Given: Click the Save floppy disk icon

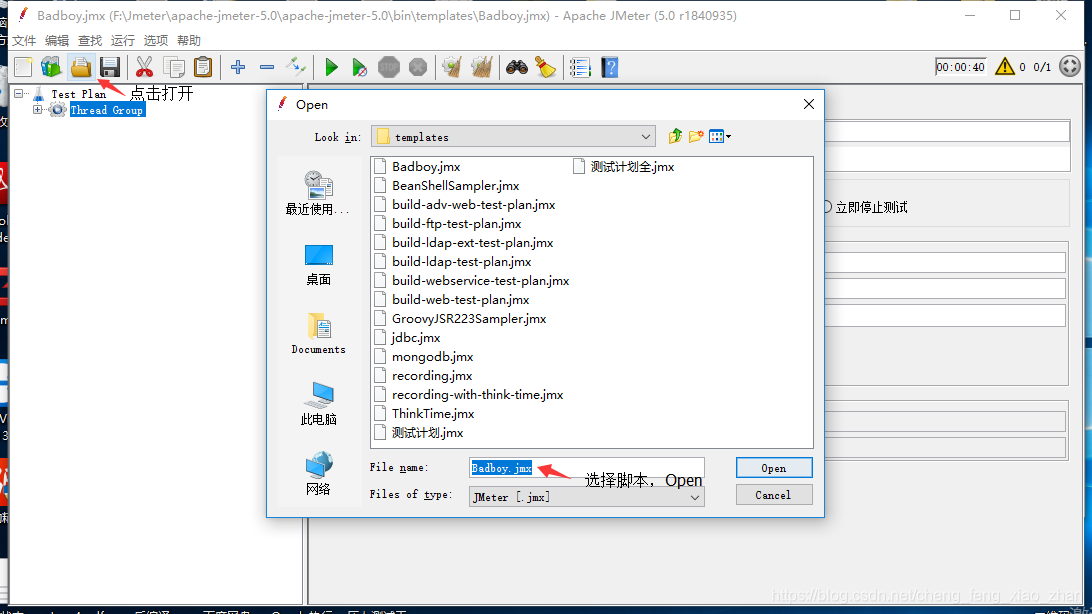Looking at the screenshot, I should (109, 68).
